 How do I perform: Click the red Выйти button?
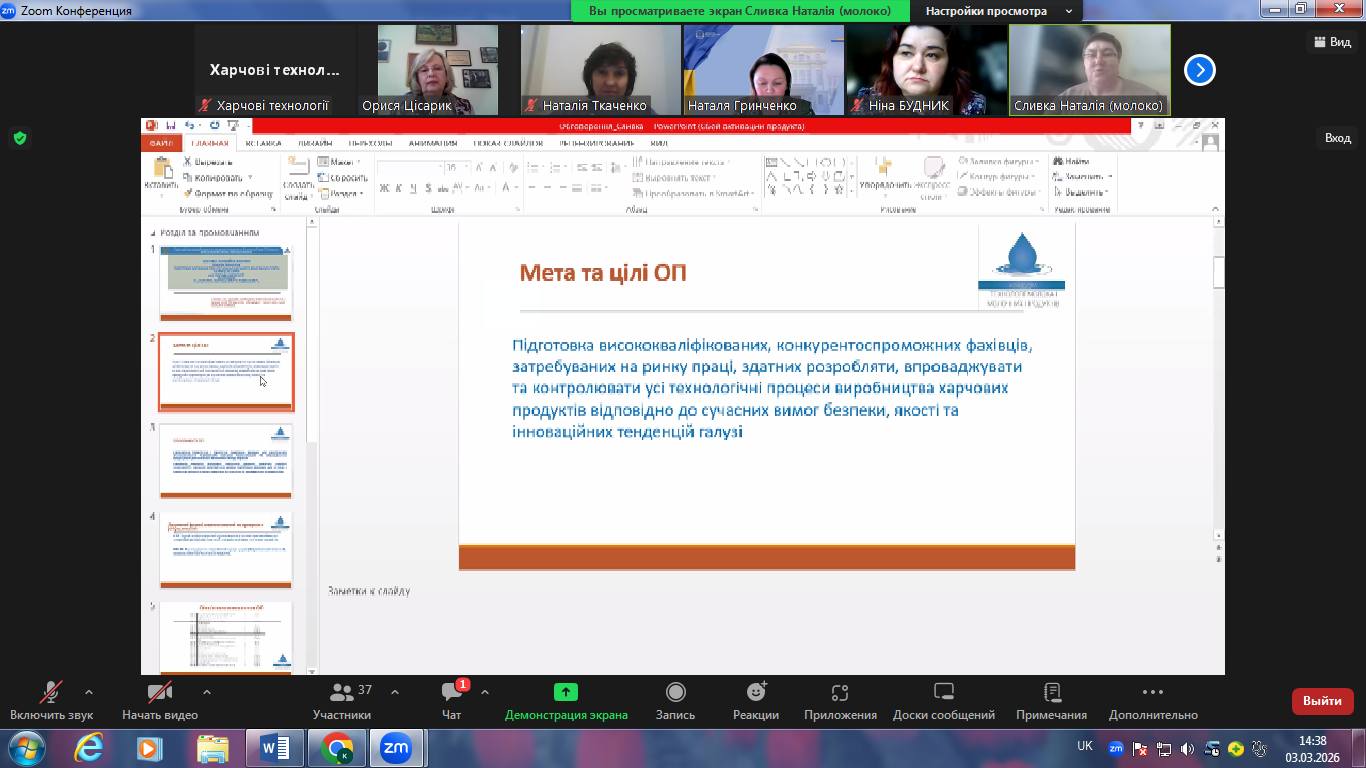1322,701
